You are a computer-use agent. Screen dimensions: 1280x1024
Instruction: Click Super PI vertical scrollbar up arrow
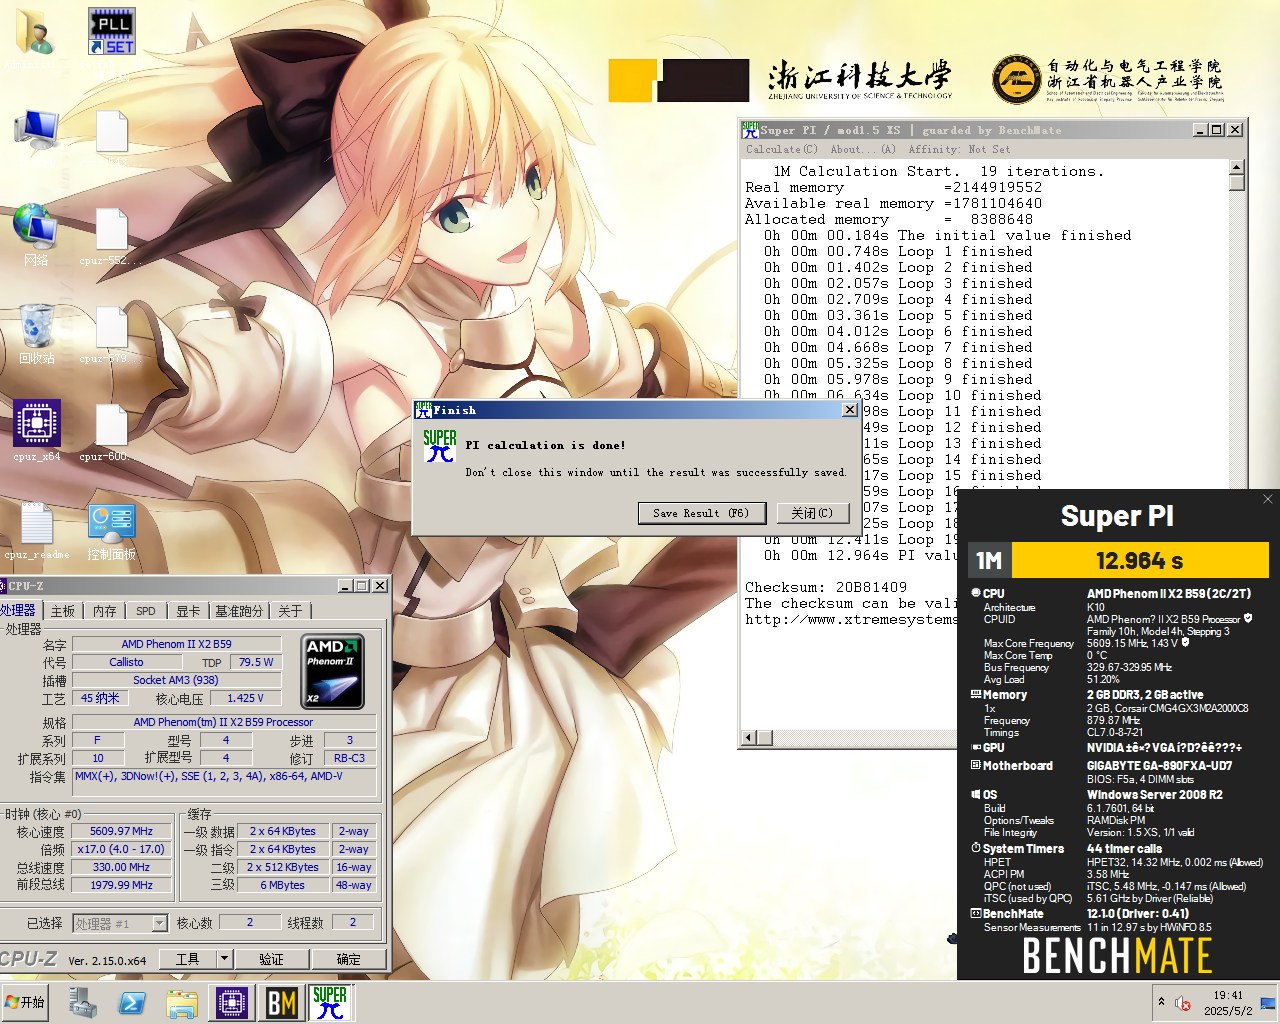tap(1237, 167)
